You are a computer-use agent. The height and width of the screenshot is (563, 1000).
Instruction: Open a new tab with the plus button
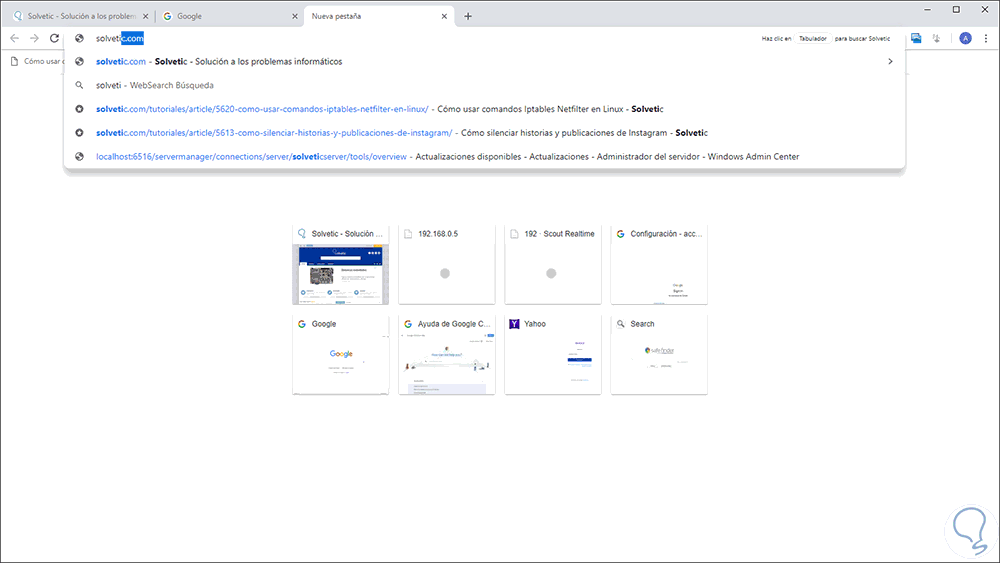pos(467,17)
